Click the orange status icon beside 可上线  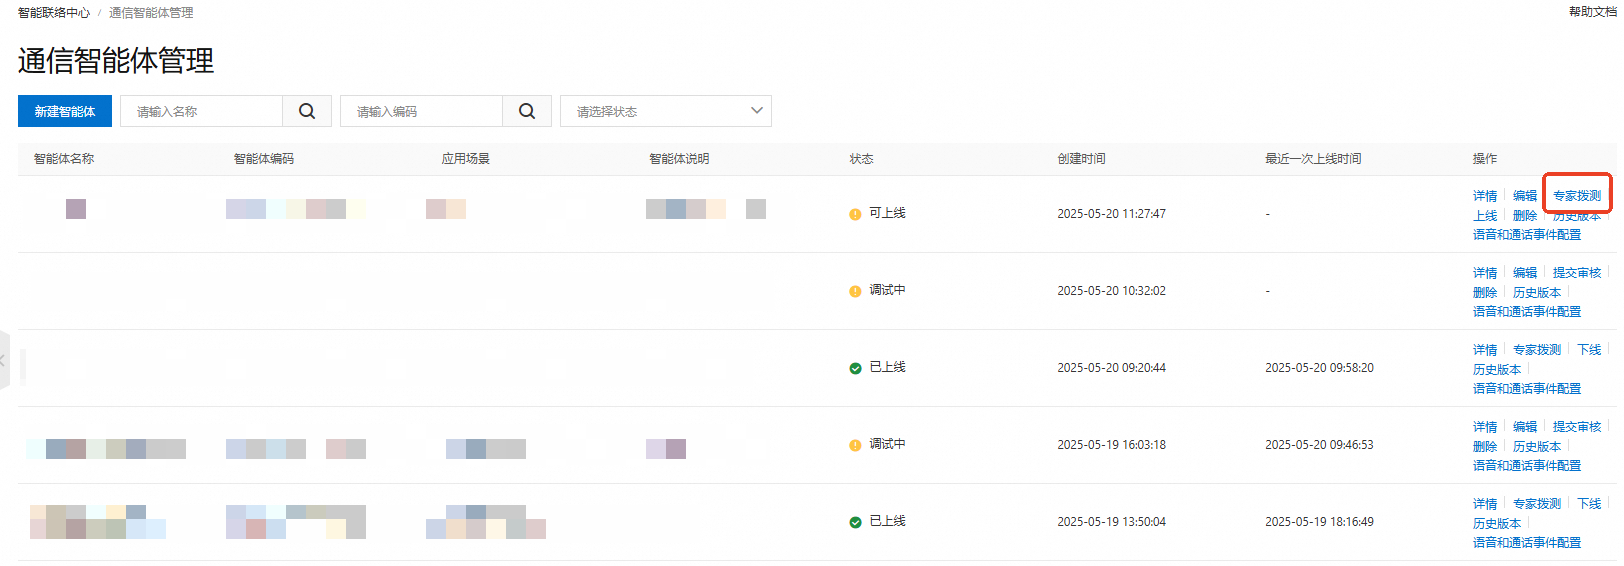[855, 214]
